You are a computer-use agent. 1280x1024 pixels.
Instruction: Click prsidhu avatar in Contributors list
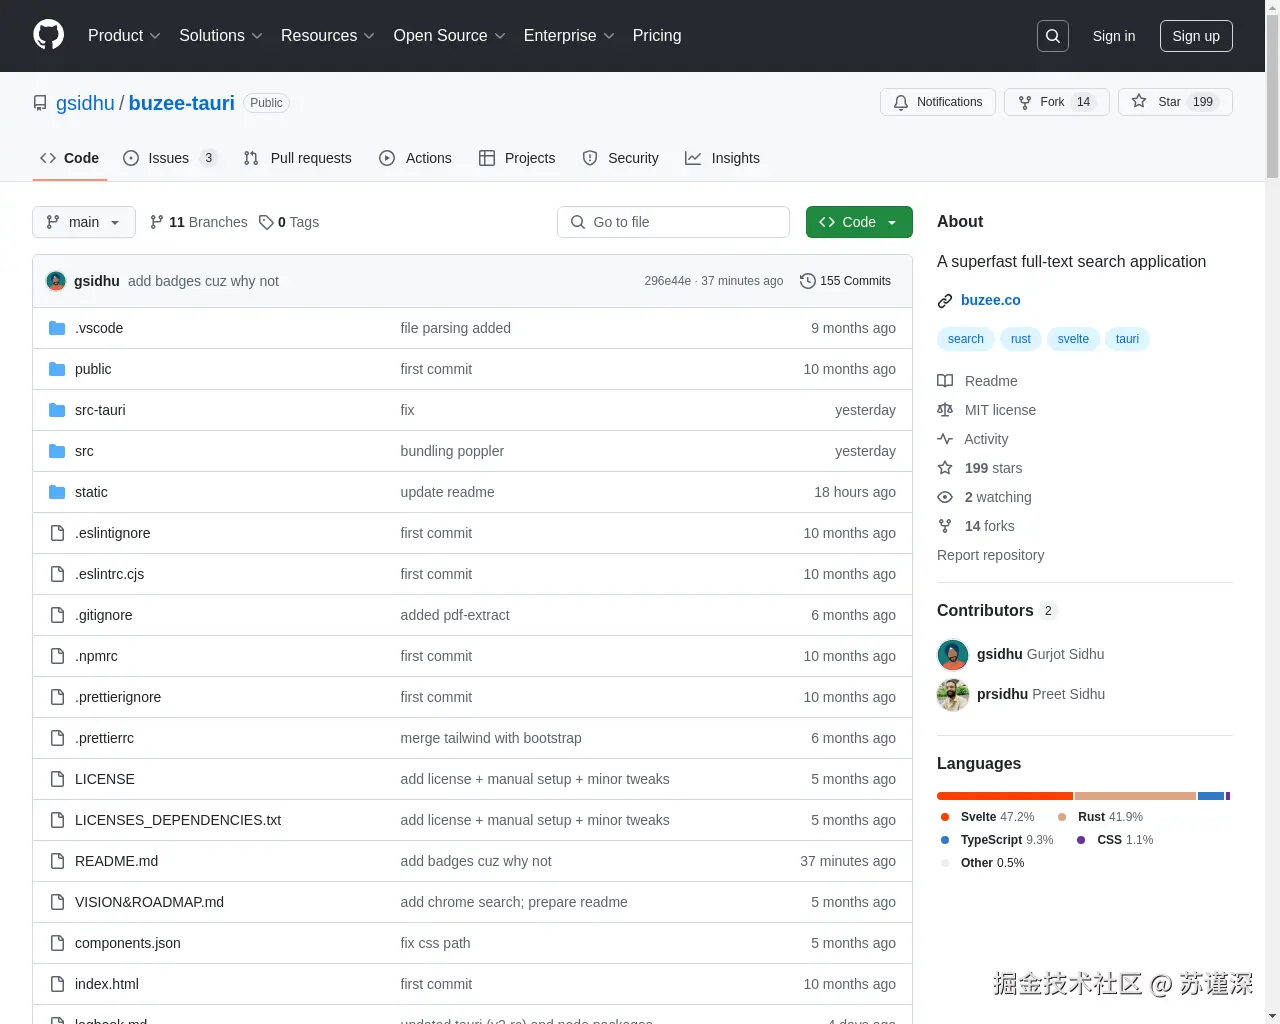point(953,695)
